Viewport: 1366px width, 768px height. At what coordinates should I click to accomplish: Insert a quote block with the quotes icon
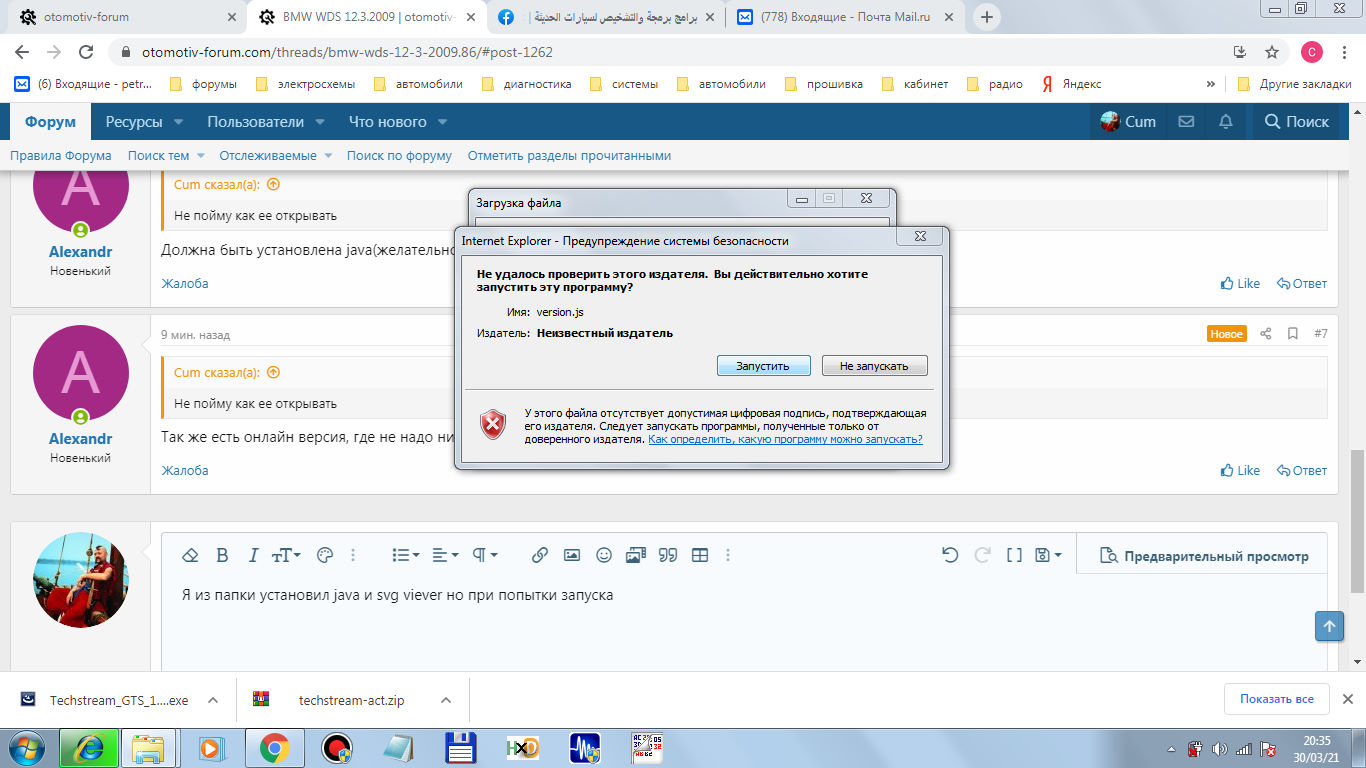point(668,555)
